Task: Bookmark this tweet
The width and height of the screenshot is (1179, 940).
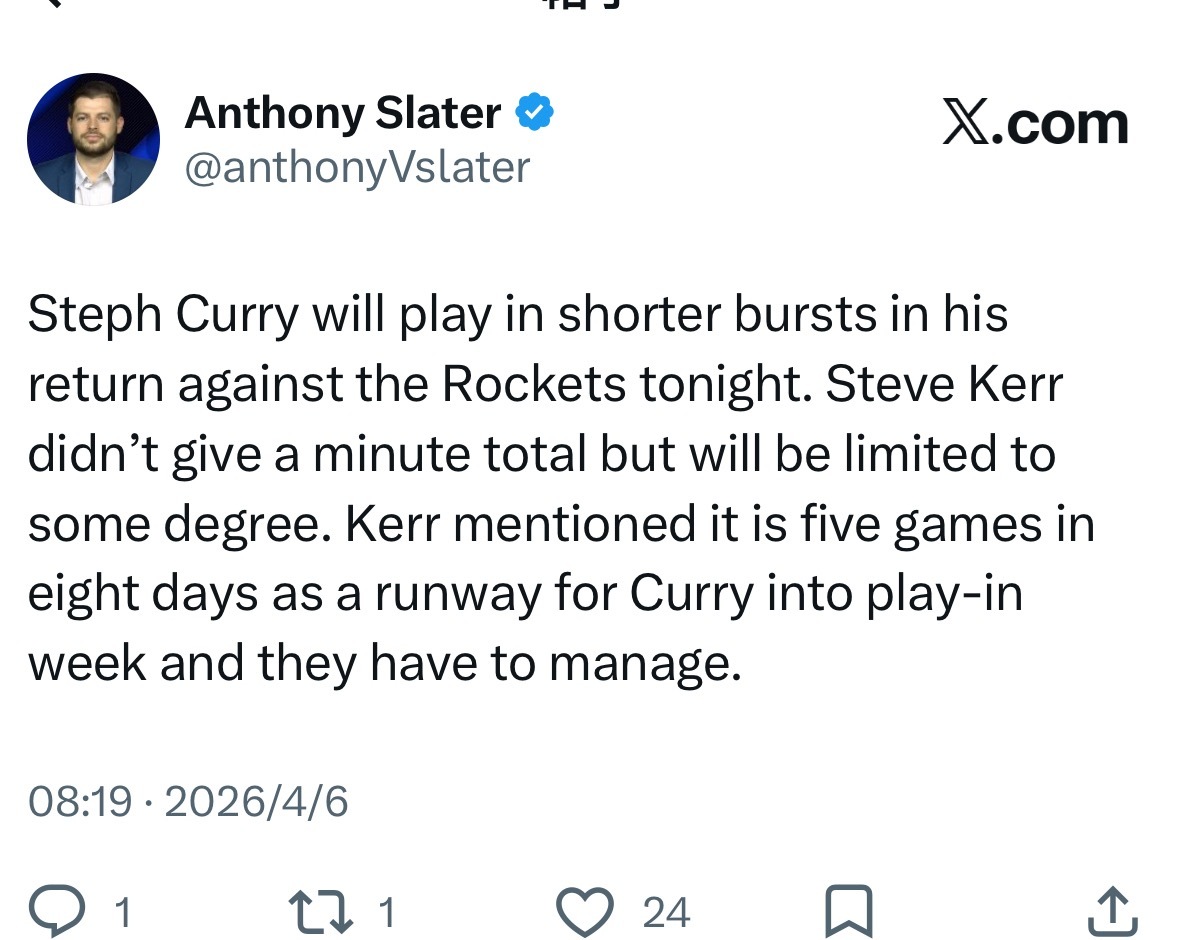Action: [848, 911]
